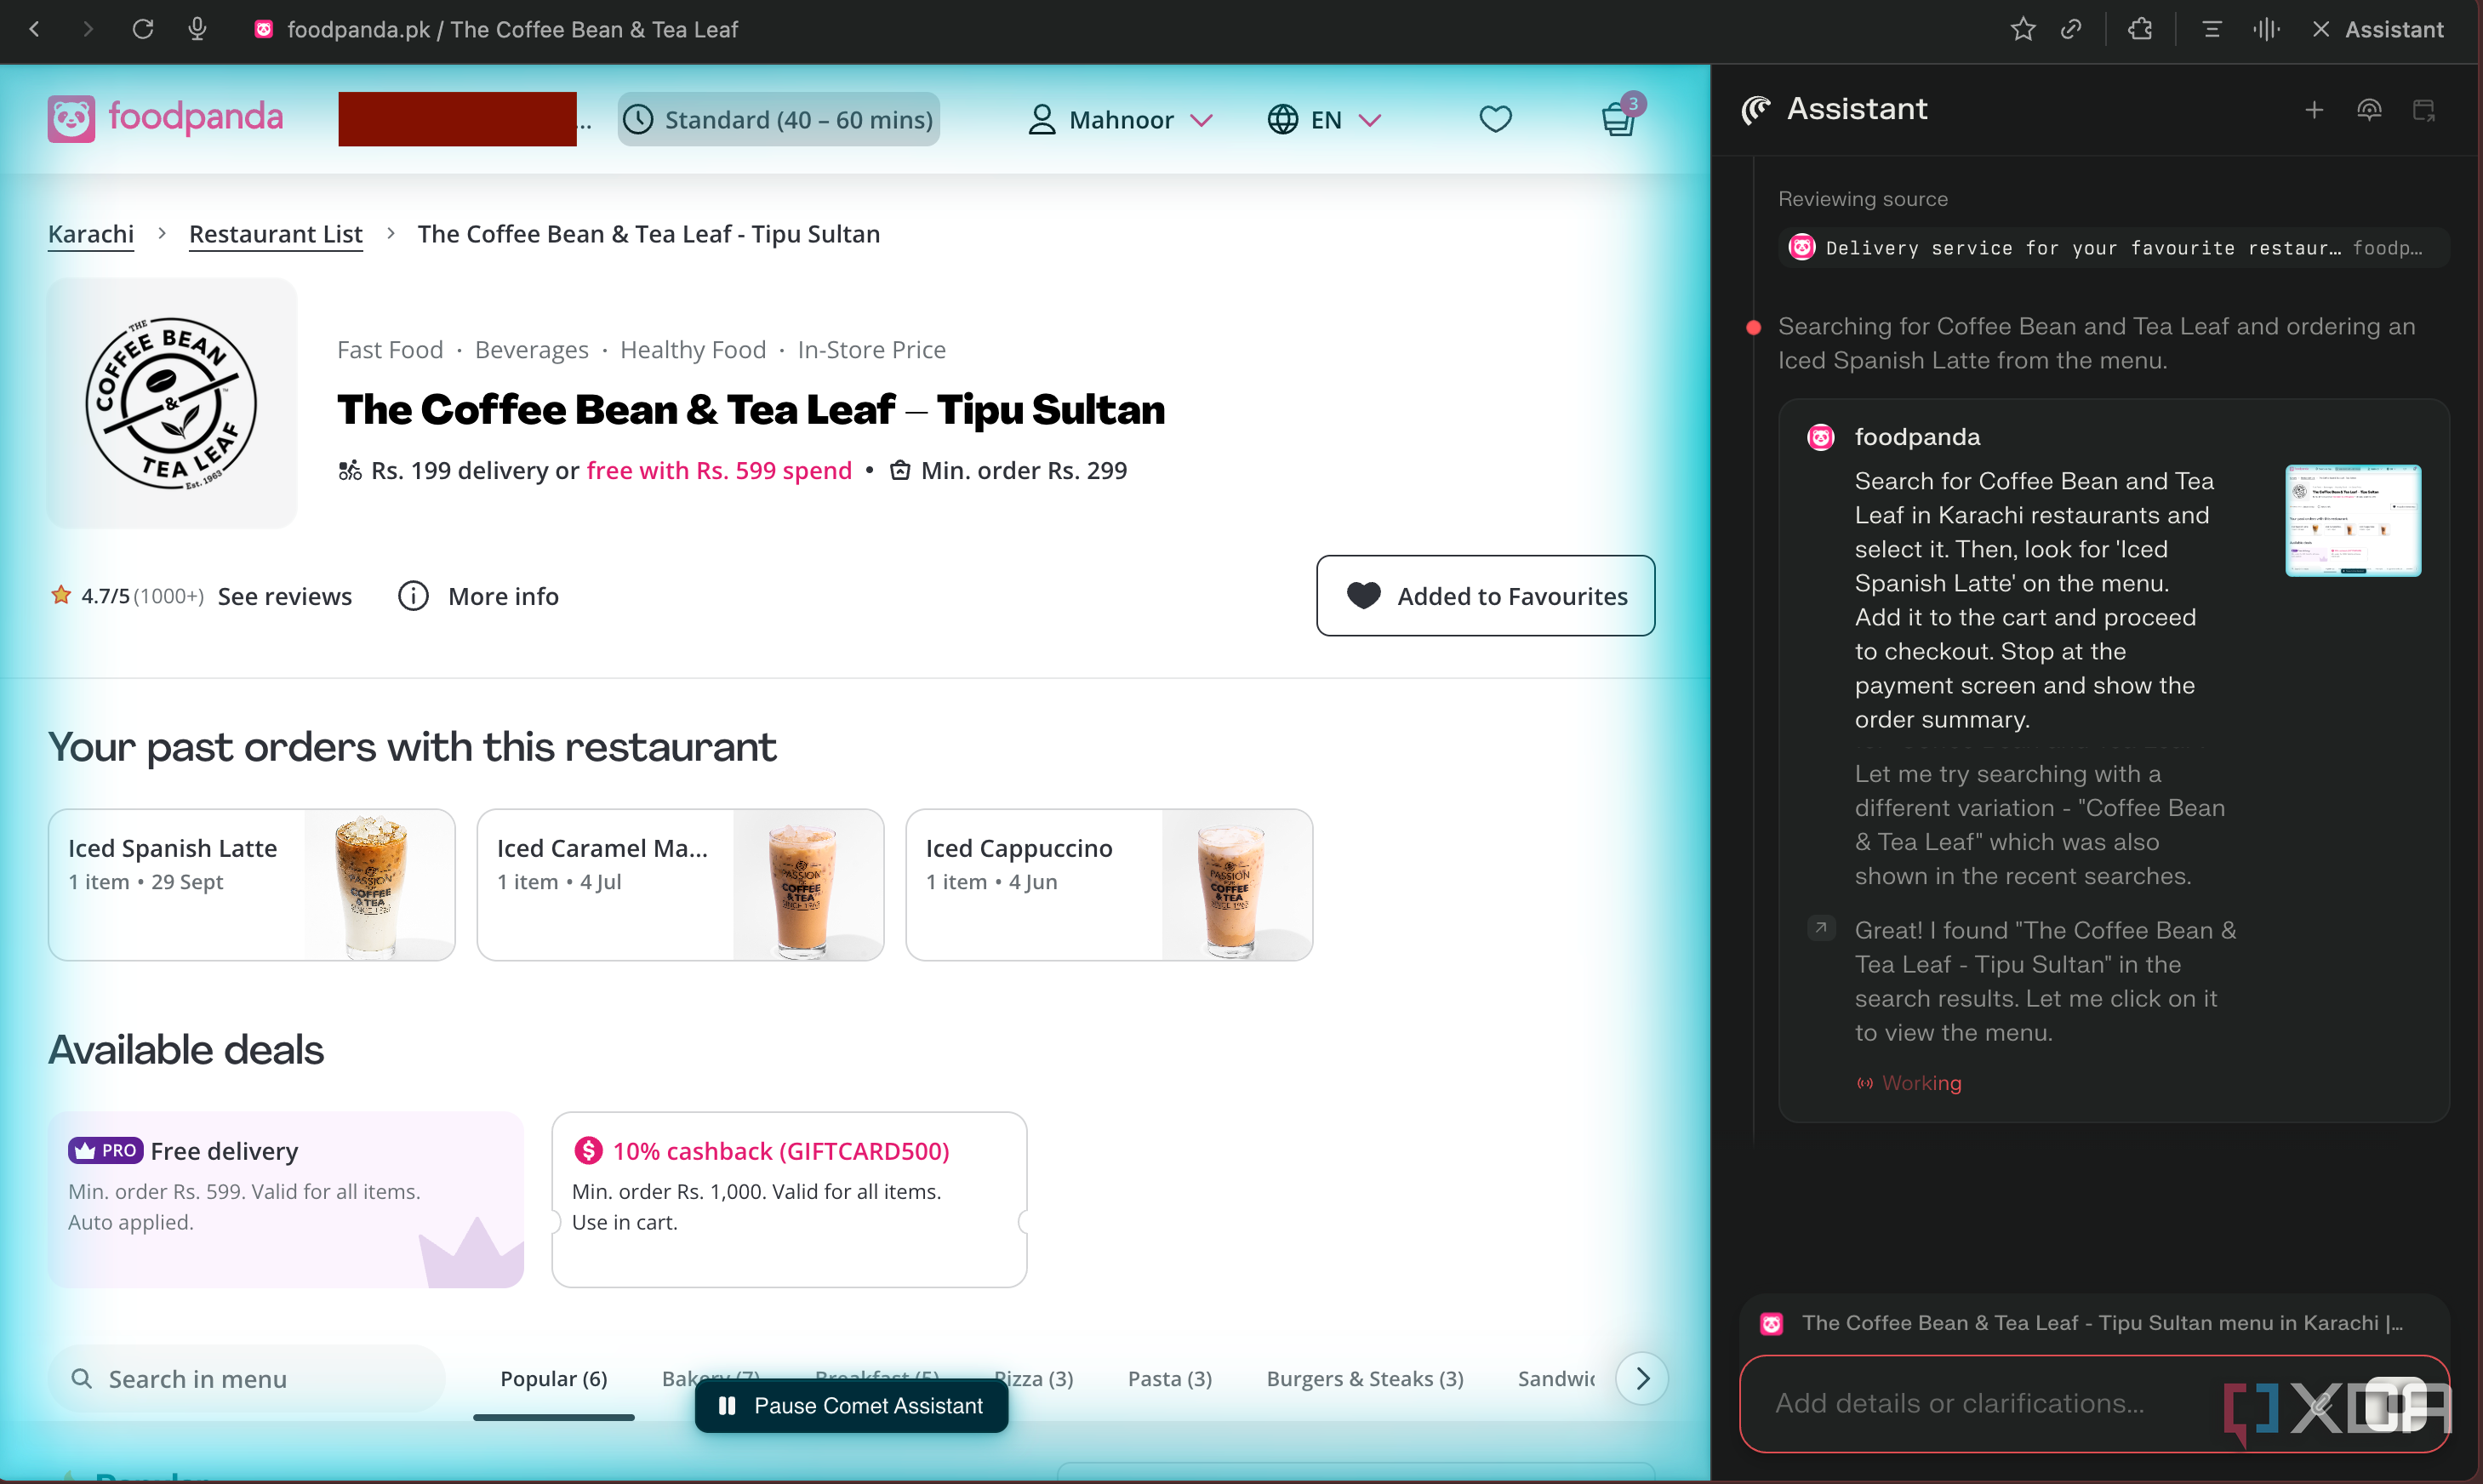
Task: Start a new Assistant thread with plus icon
Action: click(x=2314, y=110)
